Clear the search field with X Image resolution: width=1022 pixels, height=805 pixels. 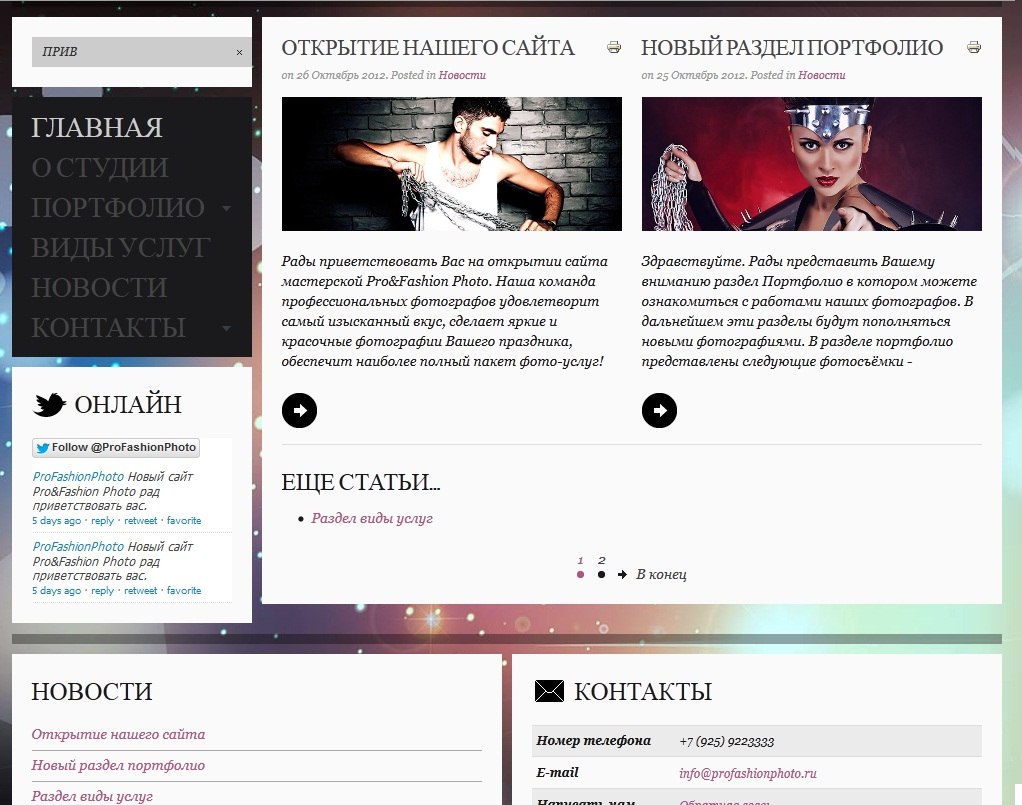pyautogui.click(x=239, y=52)
